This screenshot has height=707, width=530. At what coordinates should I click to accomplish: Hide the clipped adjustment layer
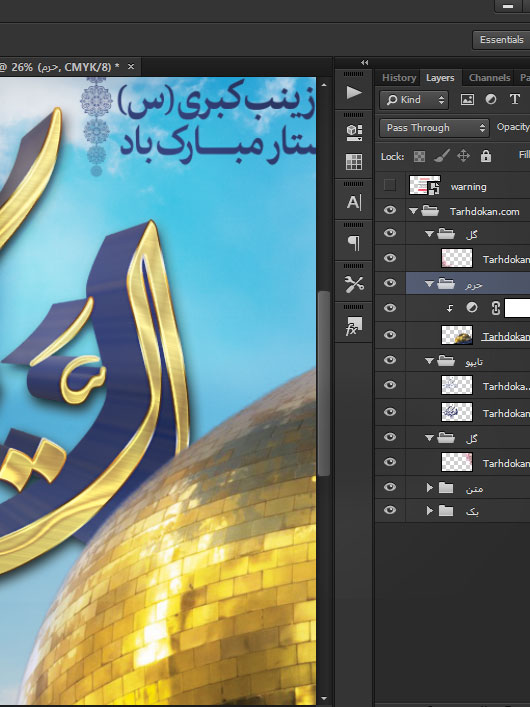pos(390,308)
